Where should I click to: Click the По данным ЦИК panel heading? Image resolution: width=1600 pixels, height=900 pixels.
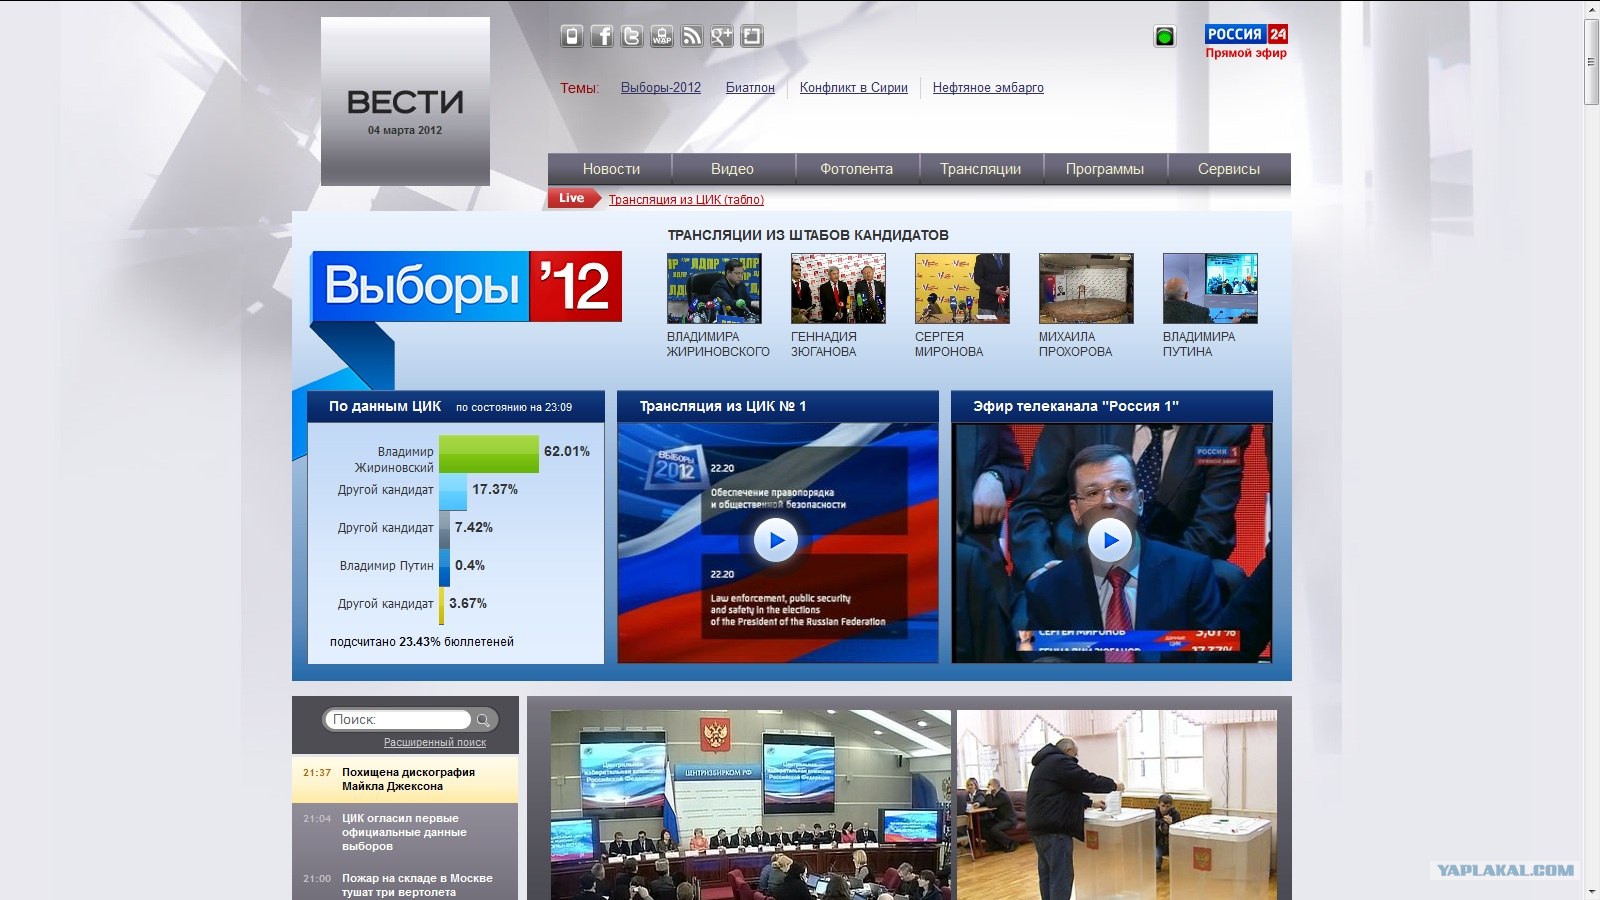tap(385, 406)
